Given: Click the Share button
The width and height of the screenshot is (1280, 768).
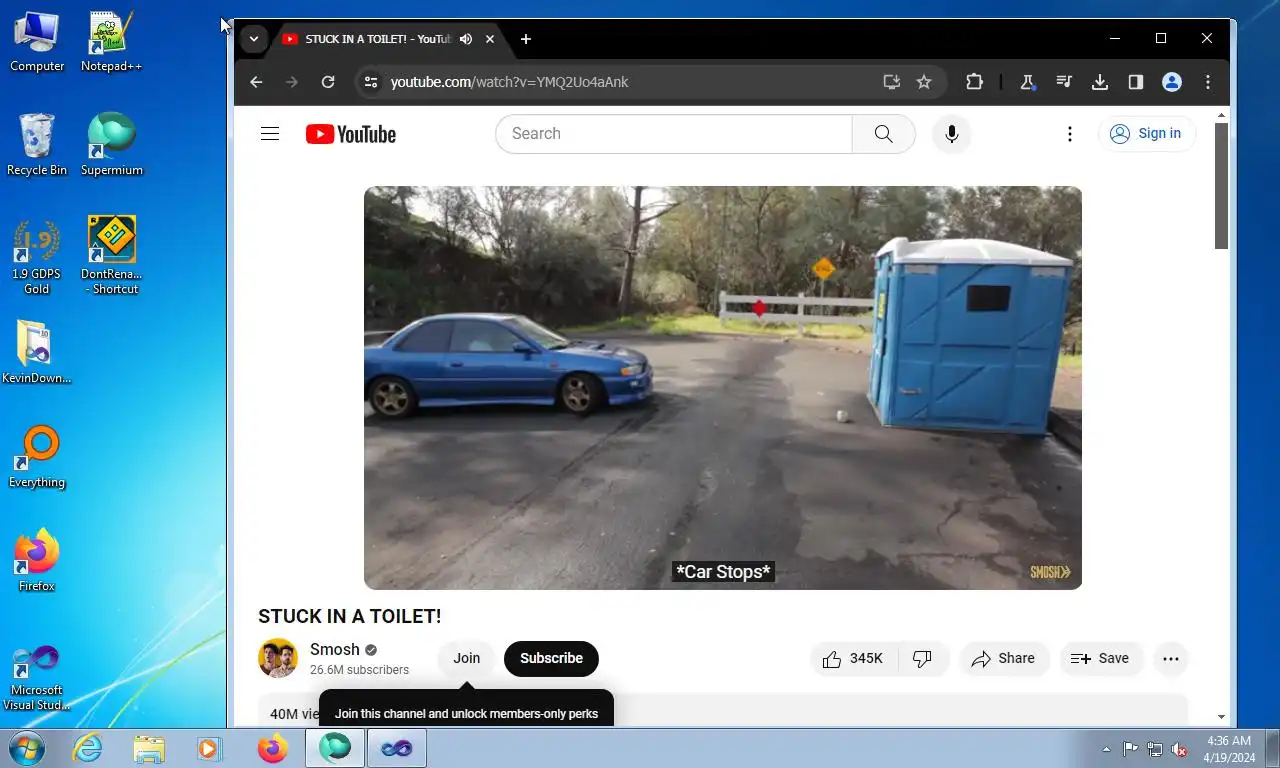Looking at the screenshot, I should [x=1004, y=658].
